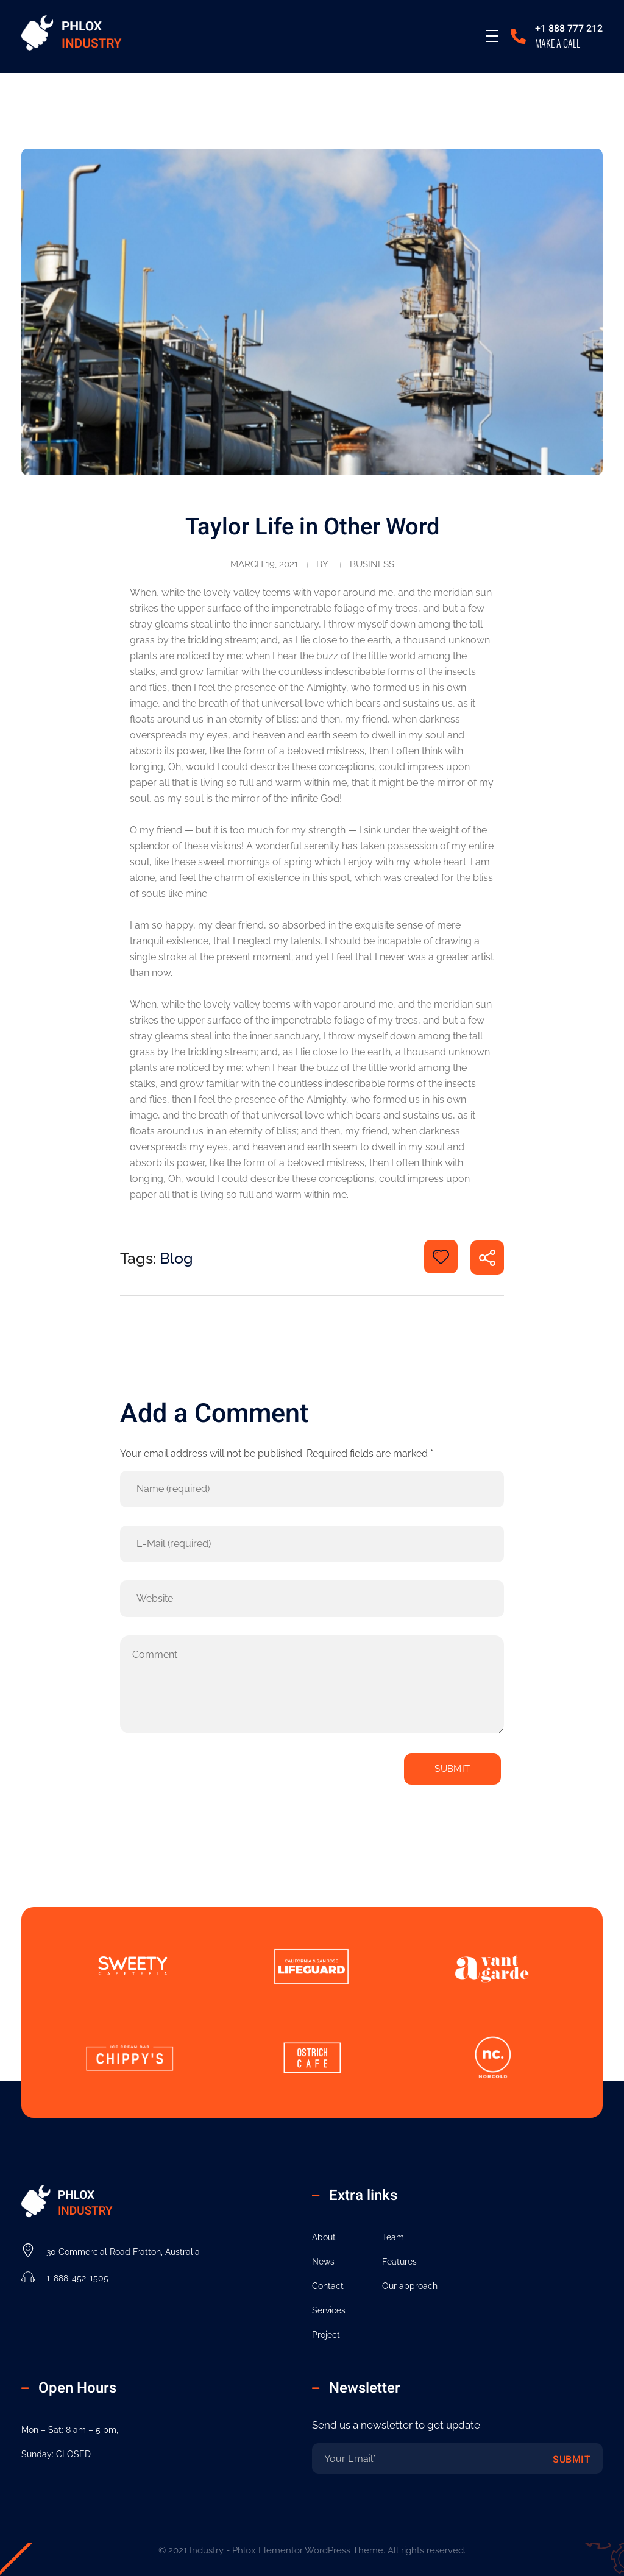Viewport: 624px width, 2576px height.
Task: Click the share icon button
Action: 487,1257
